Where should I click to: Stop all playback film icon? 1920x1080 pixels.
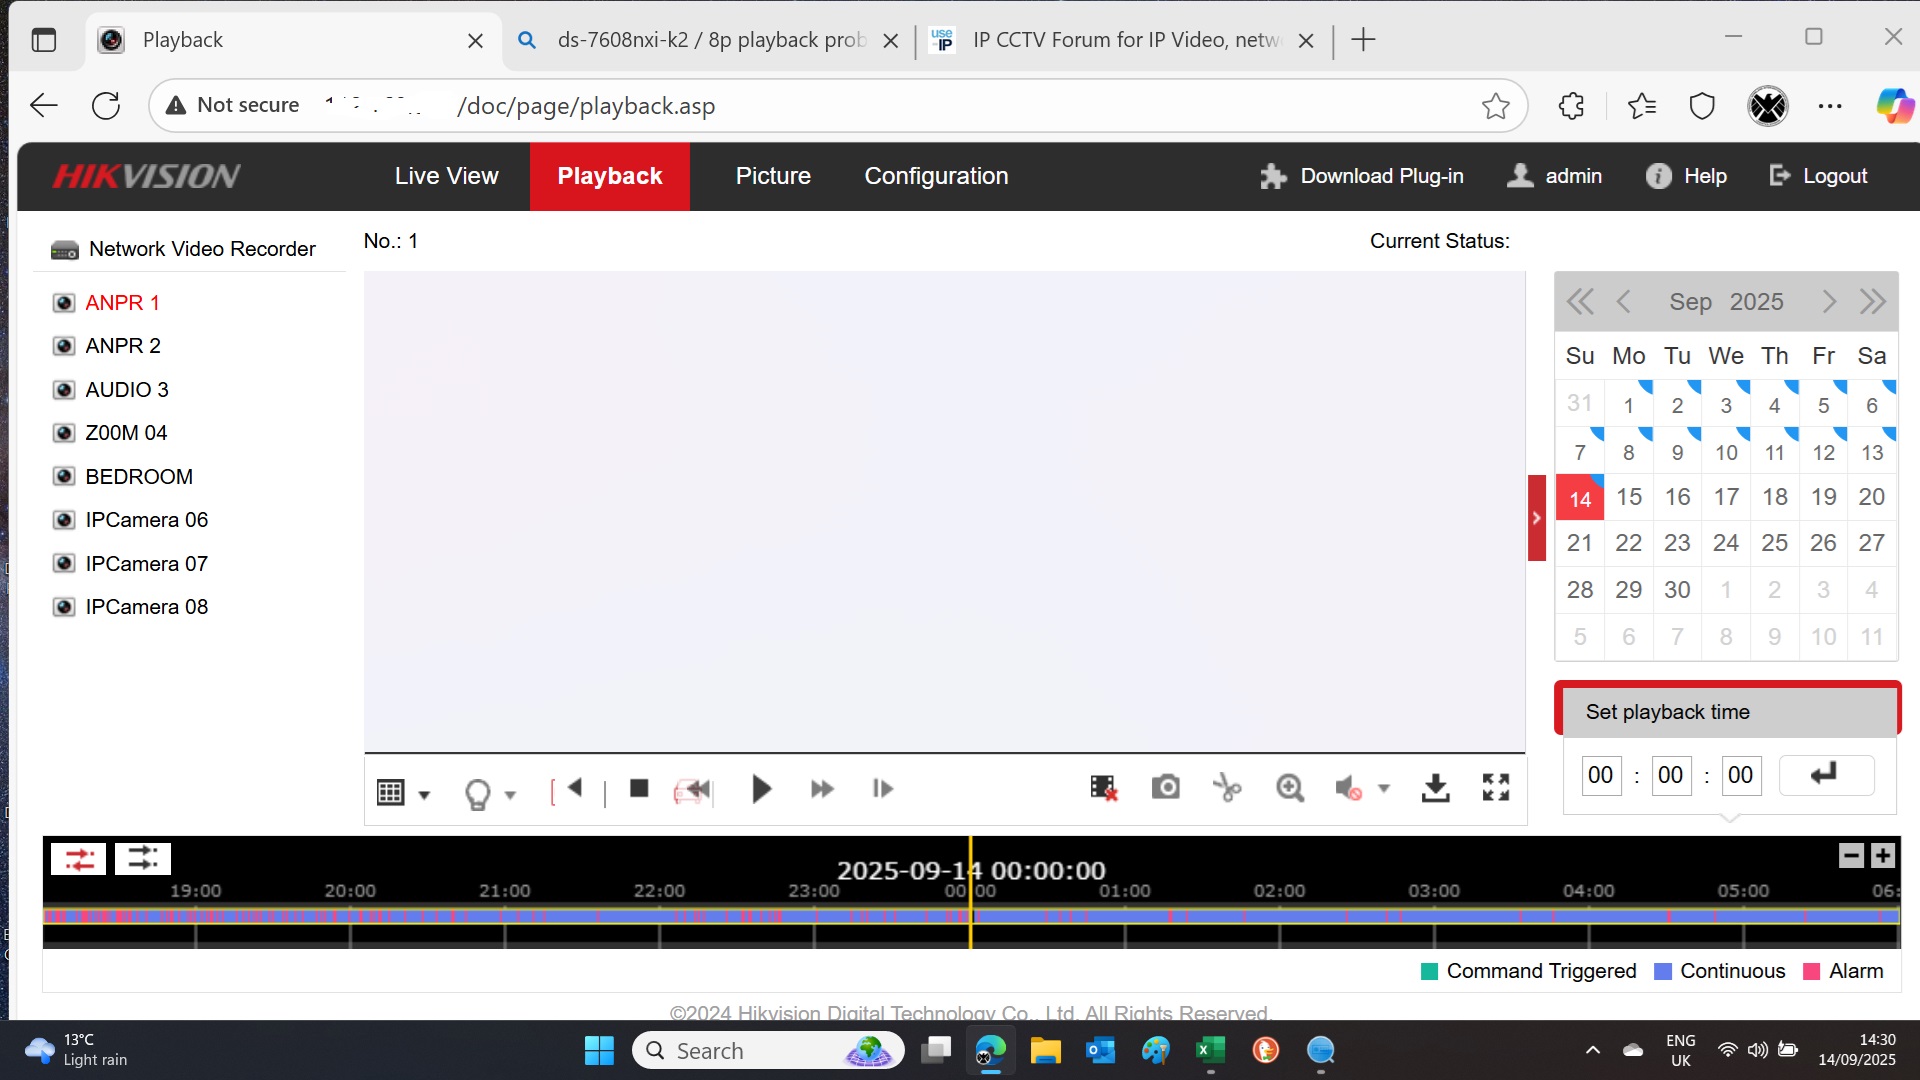[1103, 788]
